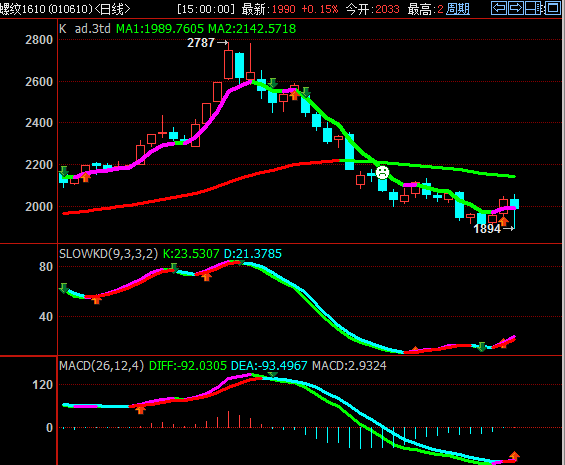Click the 2787 high price label

click(201, 43)
